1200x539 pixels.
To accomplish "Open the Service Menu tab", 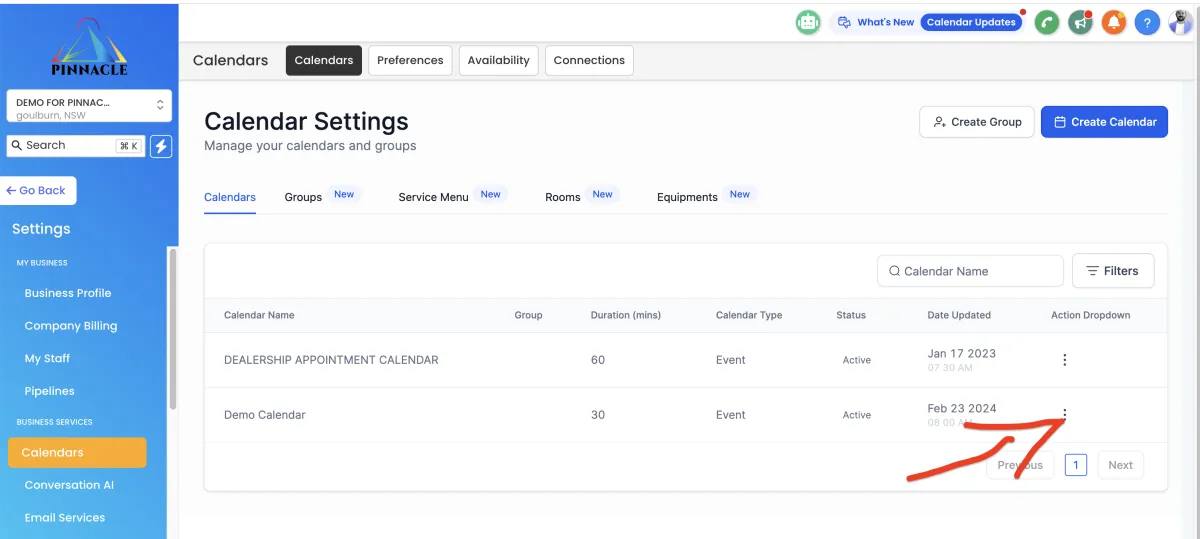I will point(433,197).
